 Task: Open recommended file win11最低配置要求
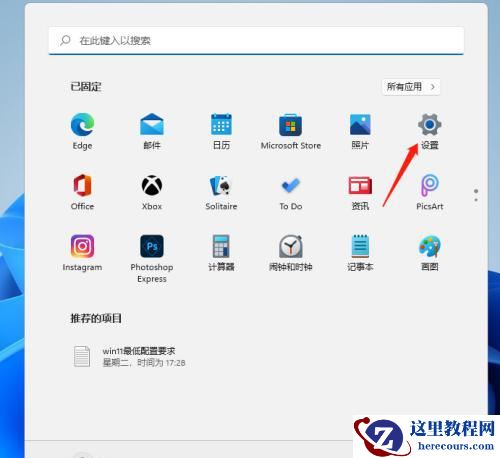[129, 356]
